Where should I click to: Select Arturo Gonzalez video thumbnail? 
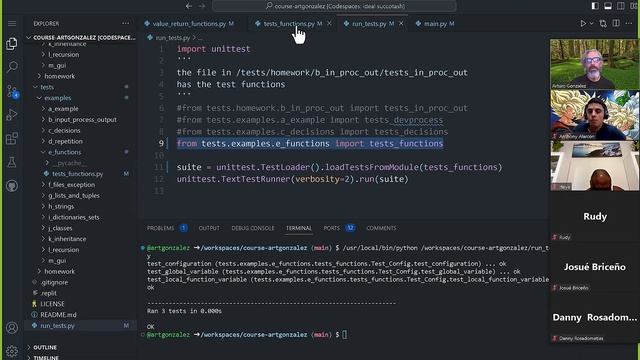[x=595, y=64]
